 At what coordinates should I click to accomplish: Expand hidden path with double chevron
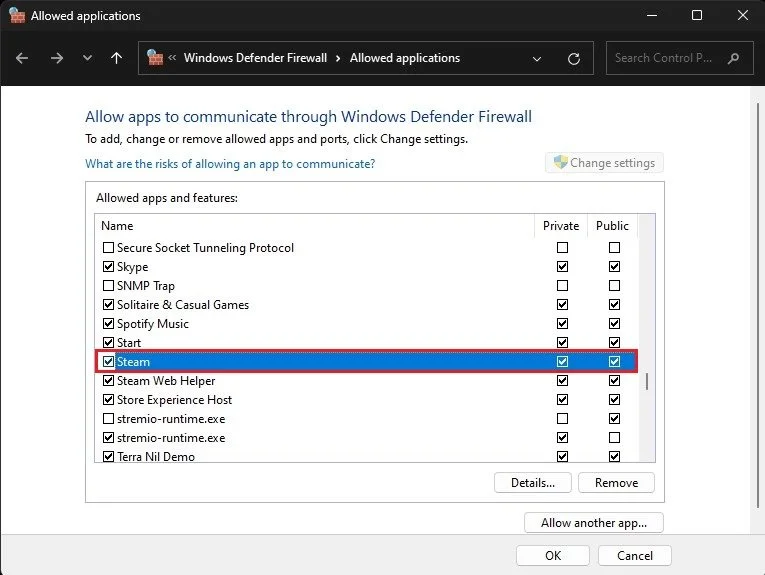172,58
